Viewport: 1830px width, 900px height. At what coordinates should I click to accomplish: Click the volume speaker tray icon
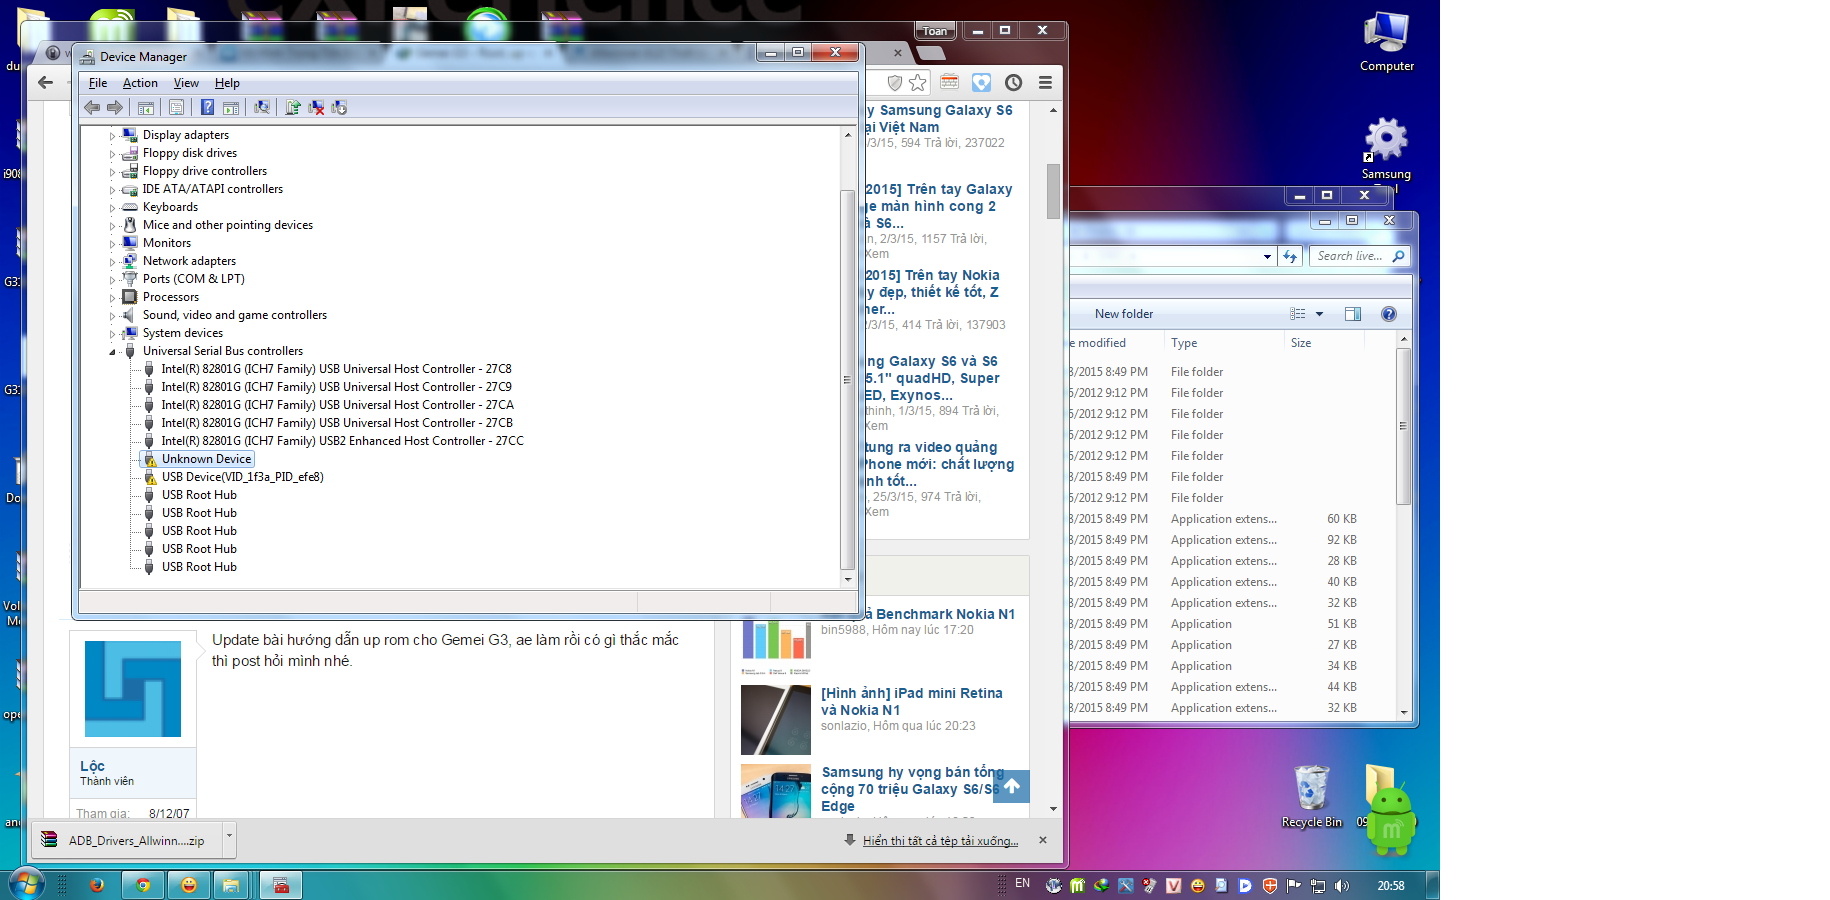tap(1341, 885)
